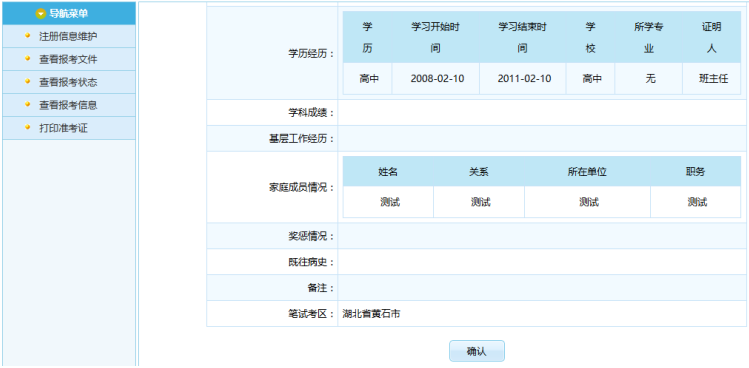Viewport: 749px width, 368px height.
Task: Click the 奖惩情况 row label
Action: pyautogui.click(x=310, y=236)
